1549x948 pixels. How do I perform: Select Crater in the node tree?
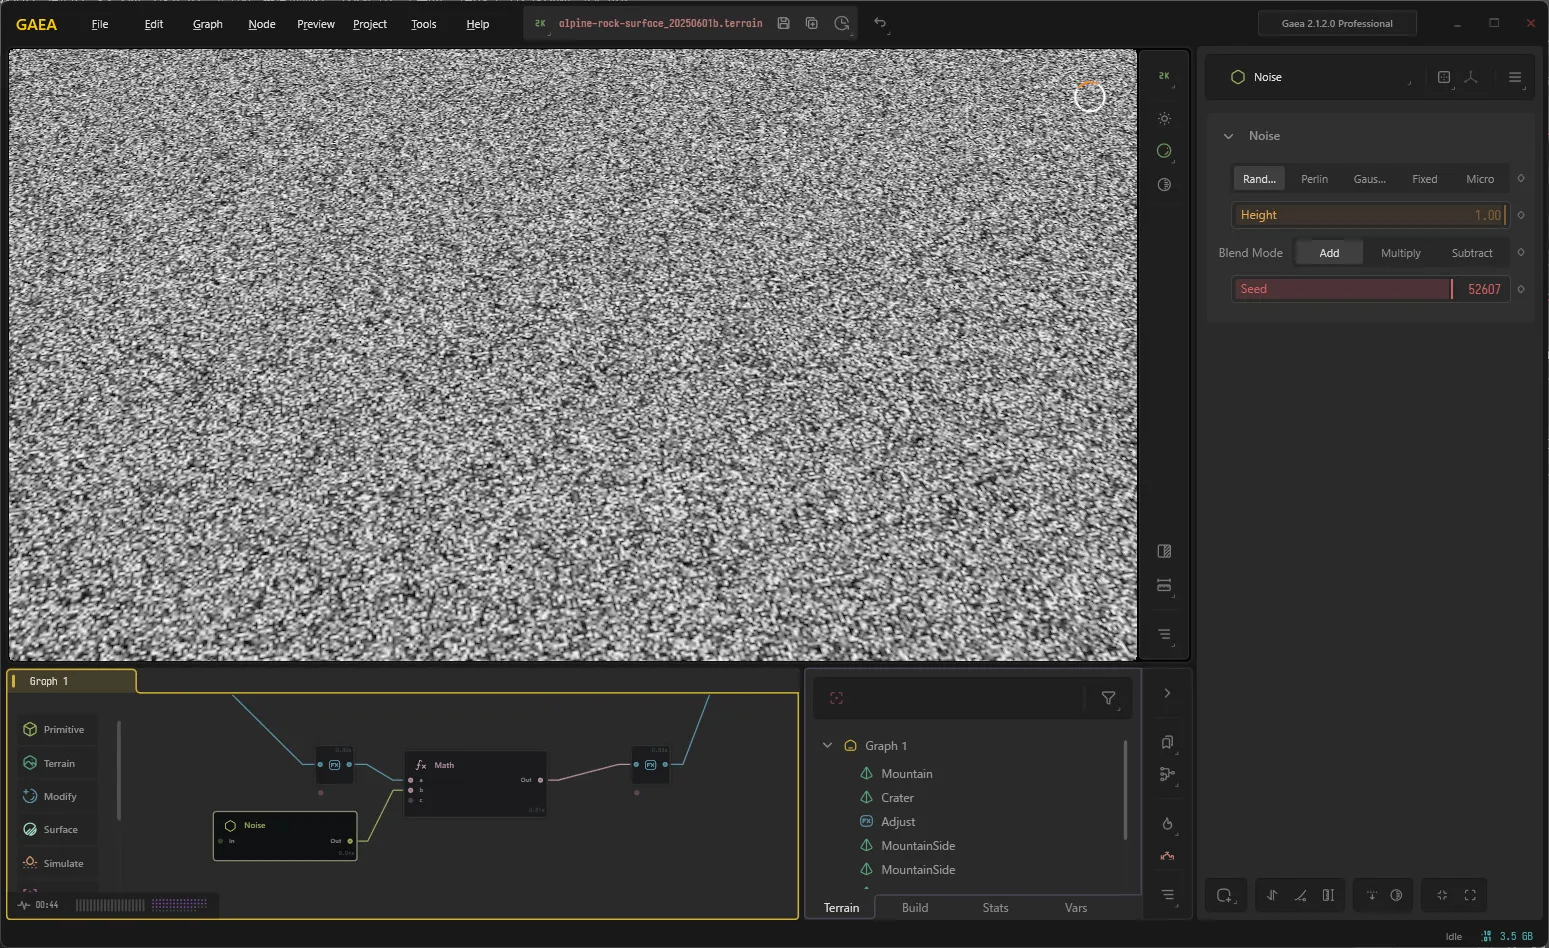pyautogui.click(x=897, y=798)
